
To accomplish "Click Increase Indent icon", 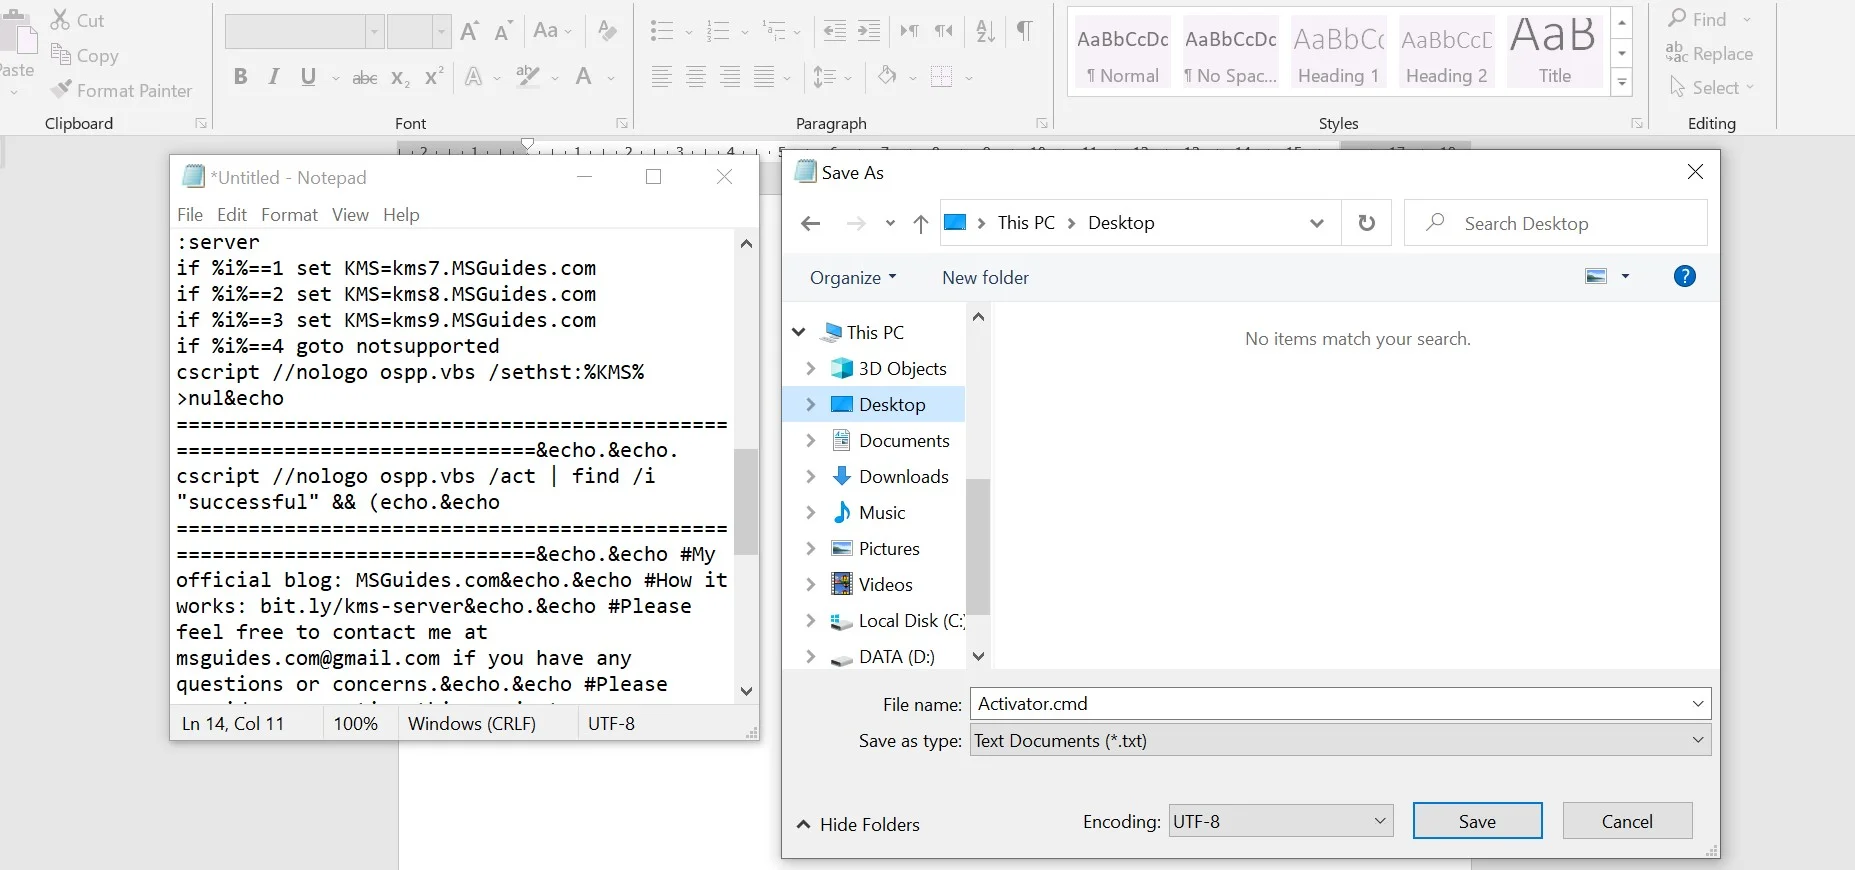I will pos(869,31).
